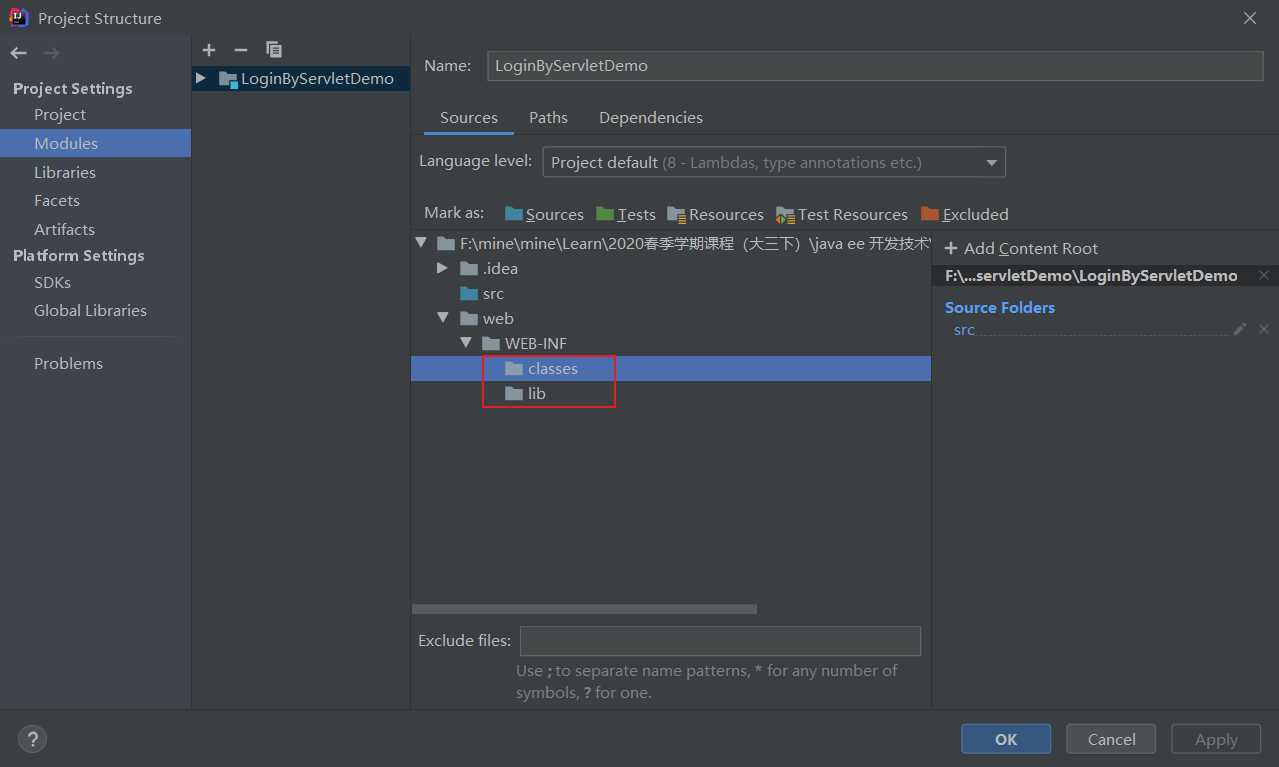The image size is (1279, 767).
Task: Select the content root path row
Action: point(671,242)
